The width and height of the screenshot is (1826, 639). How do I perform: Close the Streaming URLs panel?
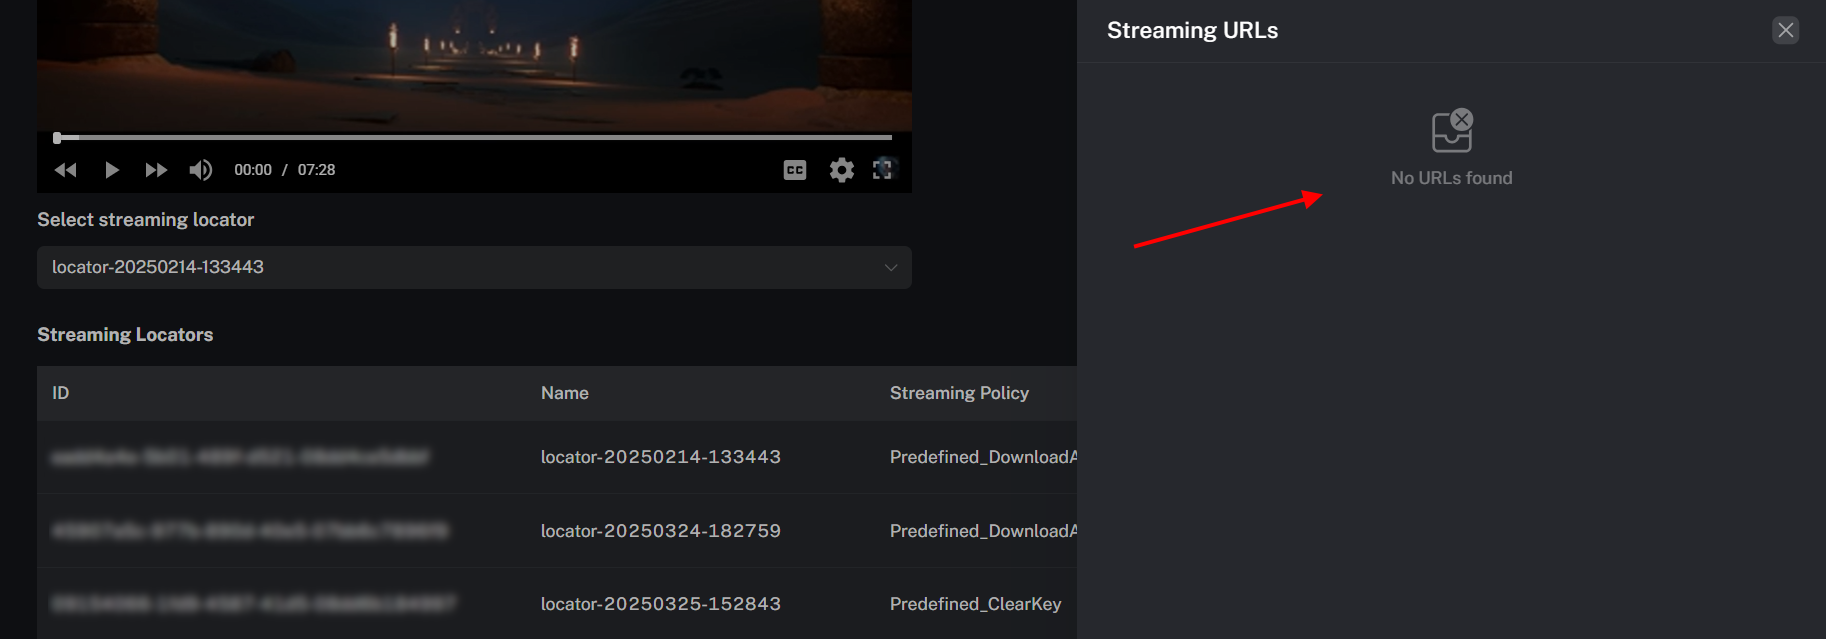pos(1786,30)
